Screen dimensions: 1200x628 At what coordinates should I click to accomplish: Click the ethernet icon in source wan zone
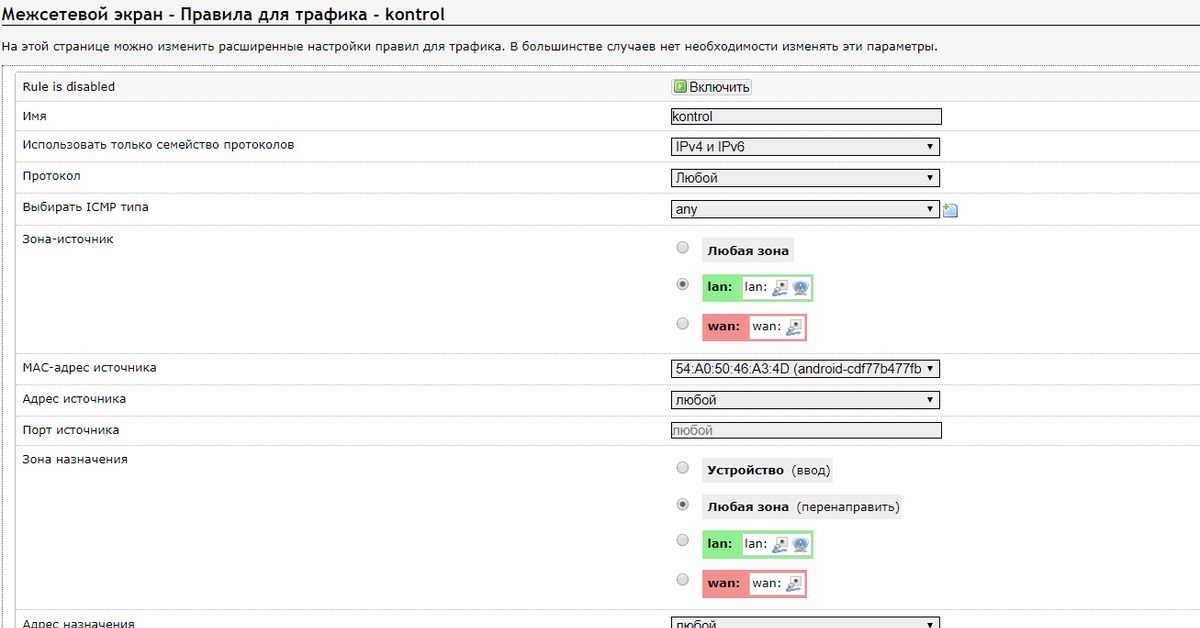pos(793,327)
